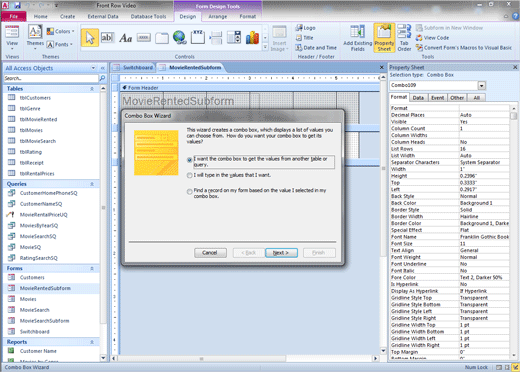The height and width of the screenshot is (372, 520).
Task: Switch to the External Data tab
Action: (x=103, y=16)
